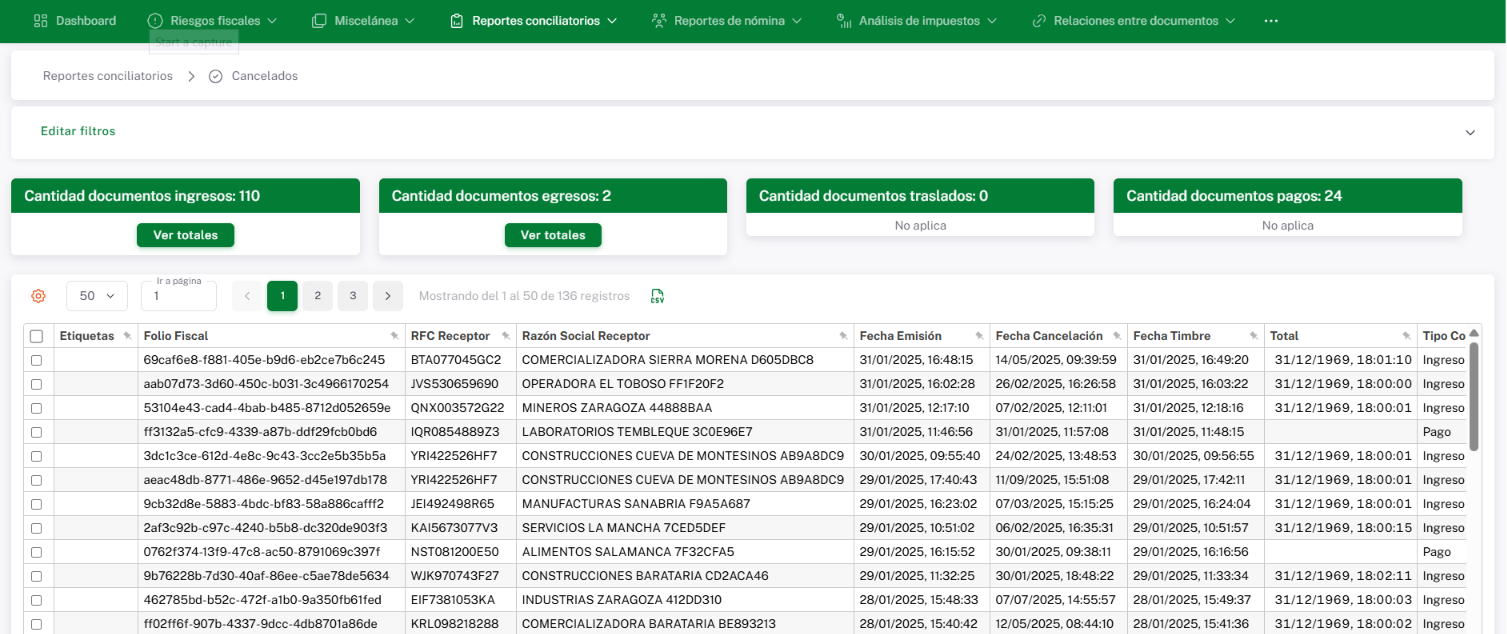Open the Riesgos fiscales dropdown menu
The height and width of the screenshot is (634, 1507).
[x=212, y=21]
